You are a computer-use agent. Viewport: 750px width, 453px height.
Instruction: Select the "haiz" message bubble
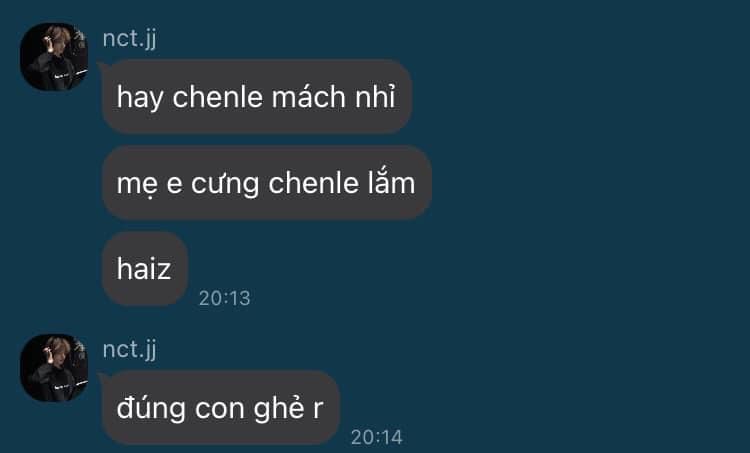pyautogui.click(x=144, y=269)
